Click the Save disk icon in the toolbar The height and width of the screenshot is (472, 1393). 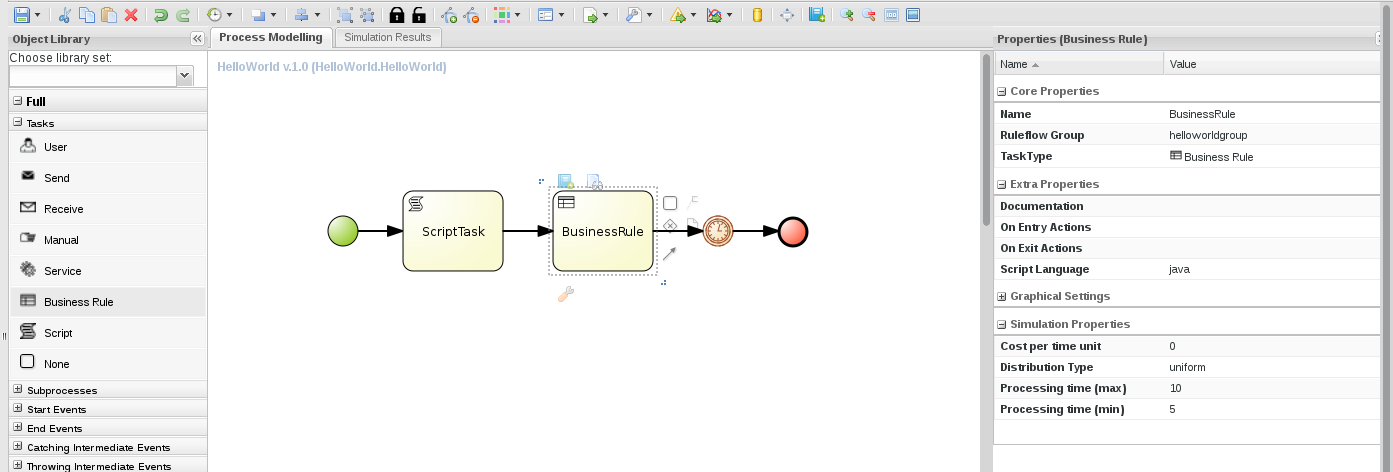(x=21, y=15)
